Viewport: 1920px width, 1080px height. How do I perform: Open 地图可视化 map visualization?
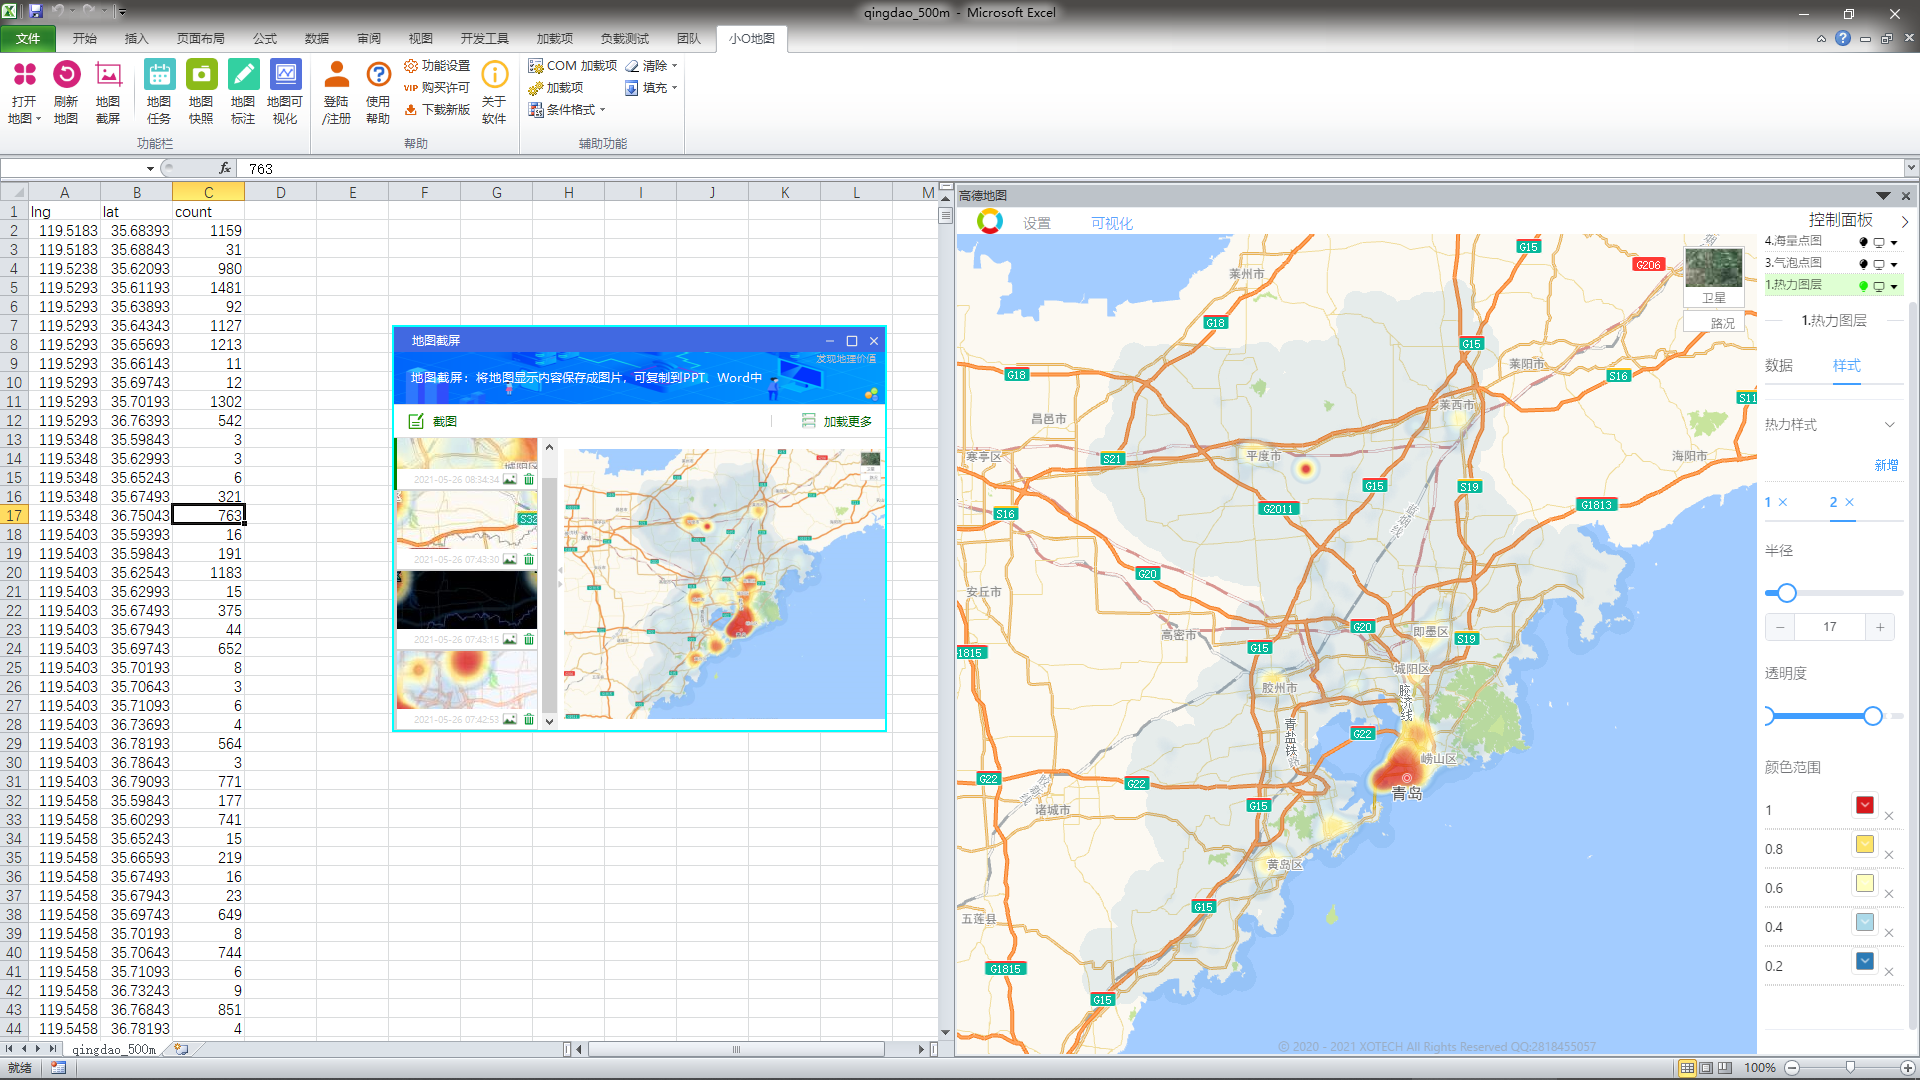(x=285, y=75)
